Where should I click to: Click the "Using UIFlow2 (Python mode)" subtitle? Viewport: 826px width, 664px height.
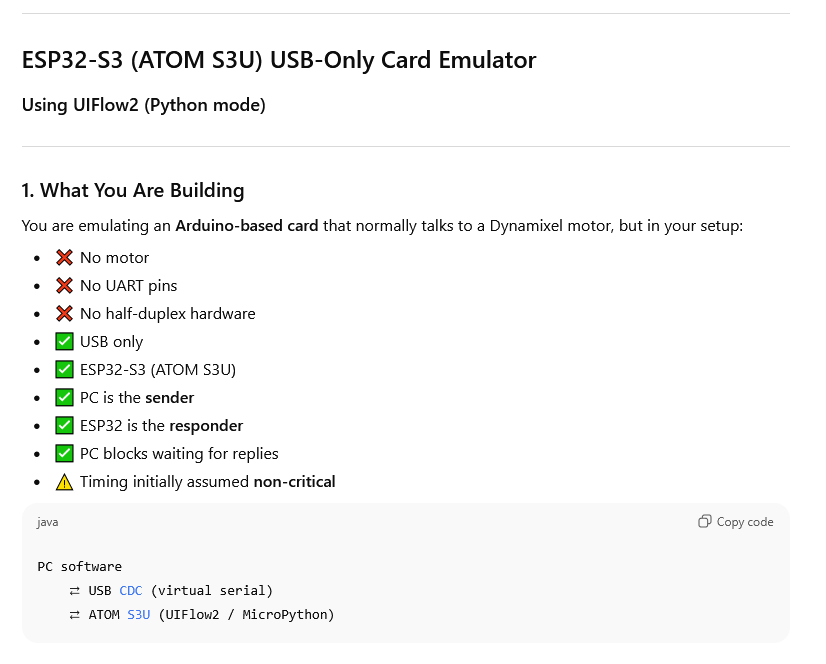(144, 105)
